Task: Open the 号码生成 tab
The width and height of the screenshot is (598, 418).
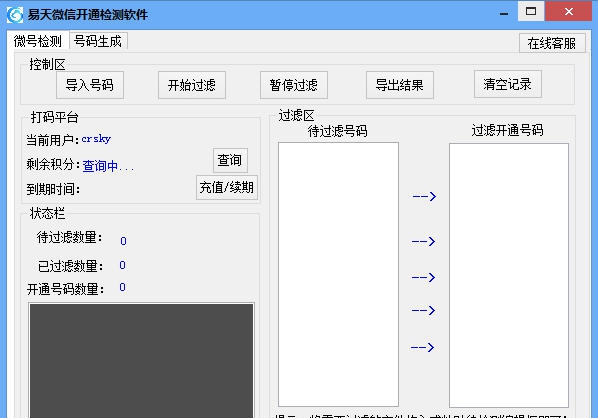Action: (98, 41)
